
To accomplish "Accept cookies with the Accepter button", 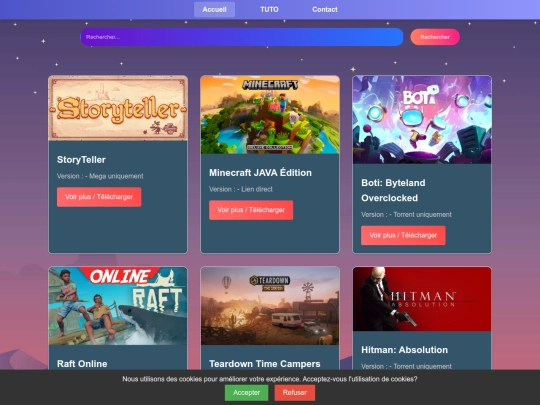I will pos(246,393).
